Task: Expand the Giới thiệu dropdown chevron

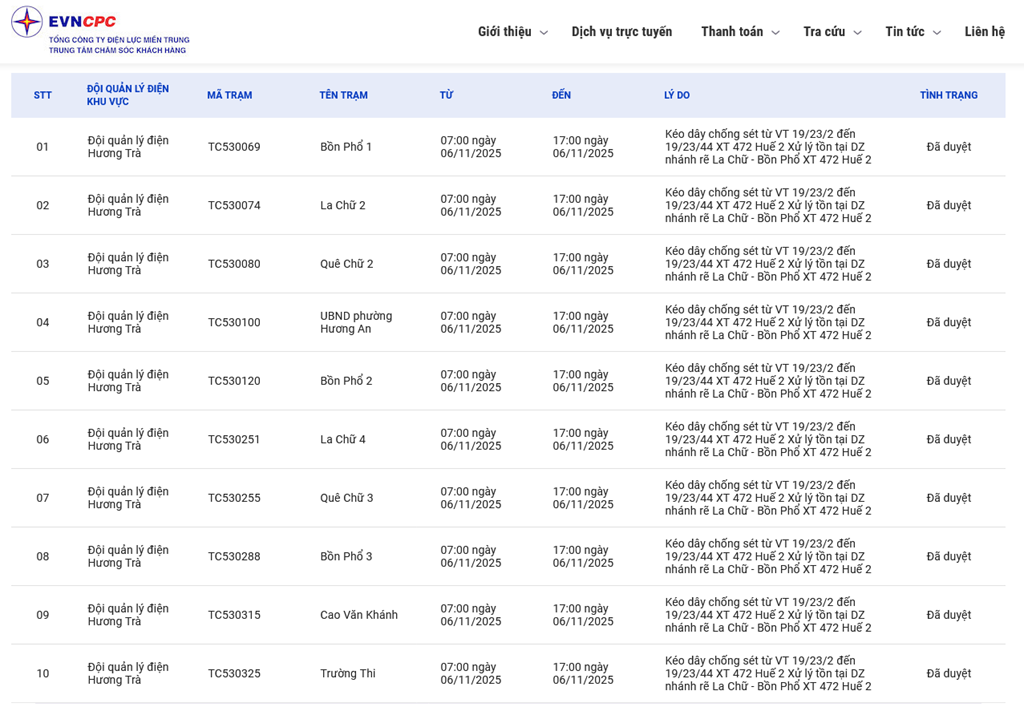Action: pyautogui.click(x=544, y=33)
